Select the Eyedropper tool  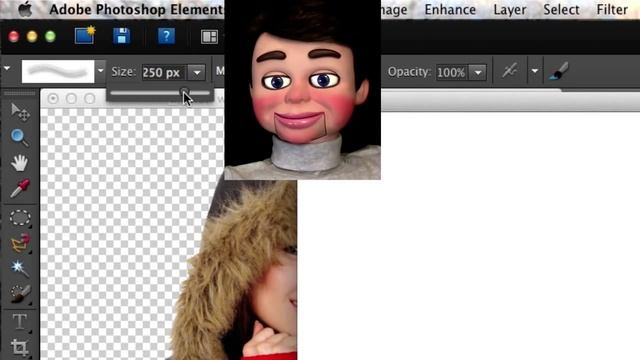[x=20, y=189]
